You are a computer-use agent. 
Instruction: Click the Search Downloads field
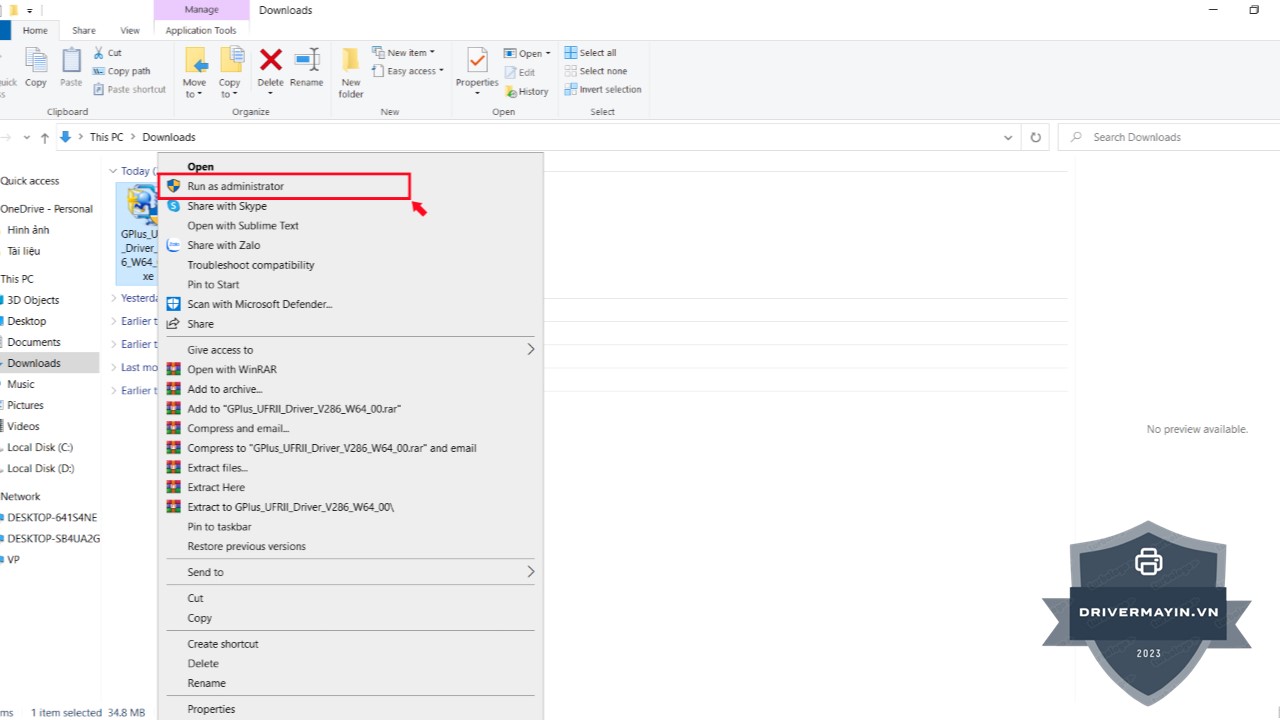tap(1165, 137)
